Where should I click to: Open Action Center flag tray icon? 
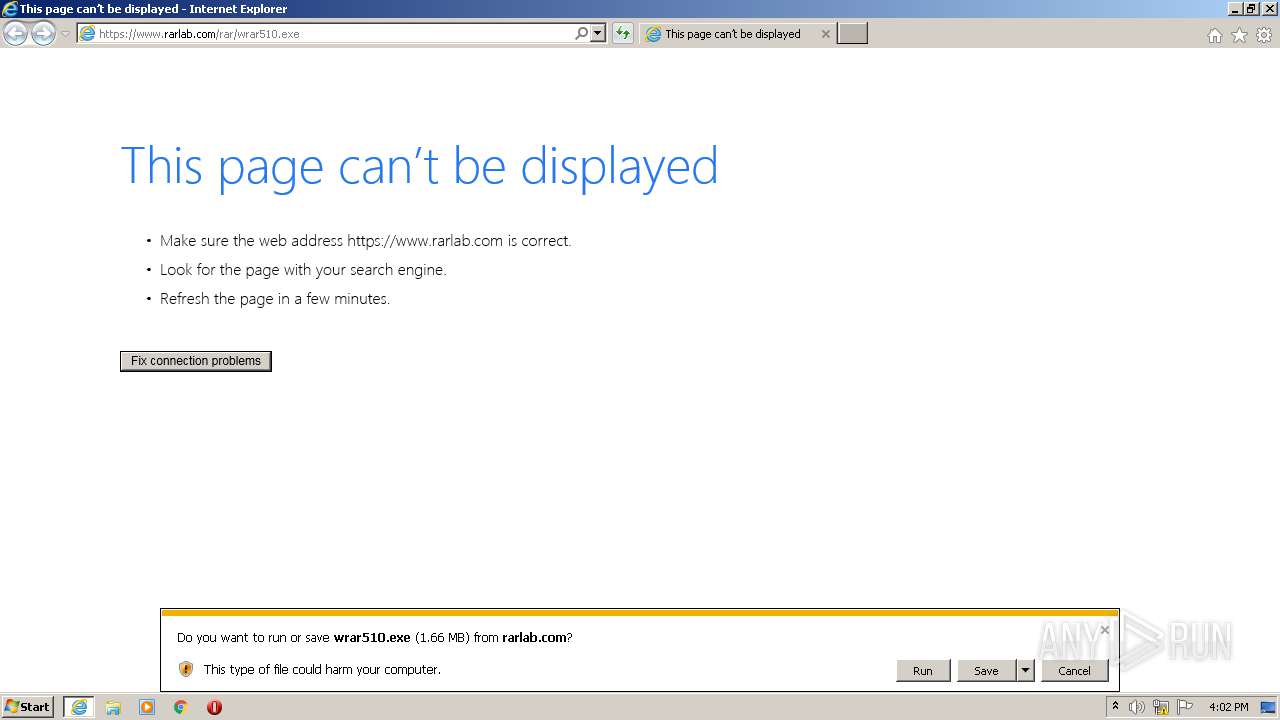[1185, 707]
